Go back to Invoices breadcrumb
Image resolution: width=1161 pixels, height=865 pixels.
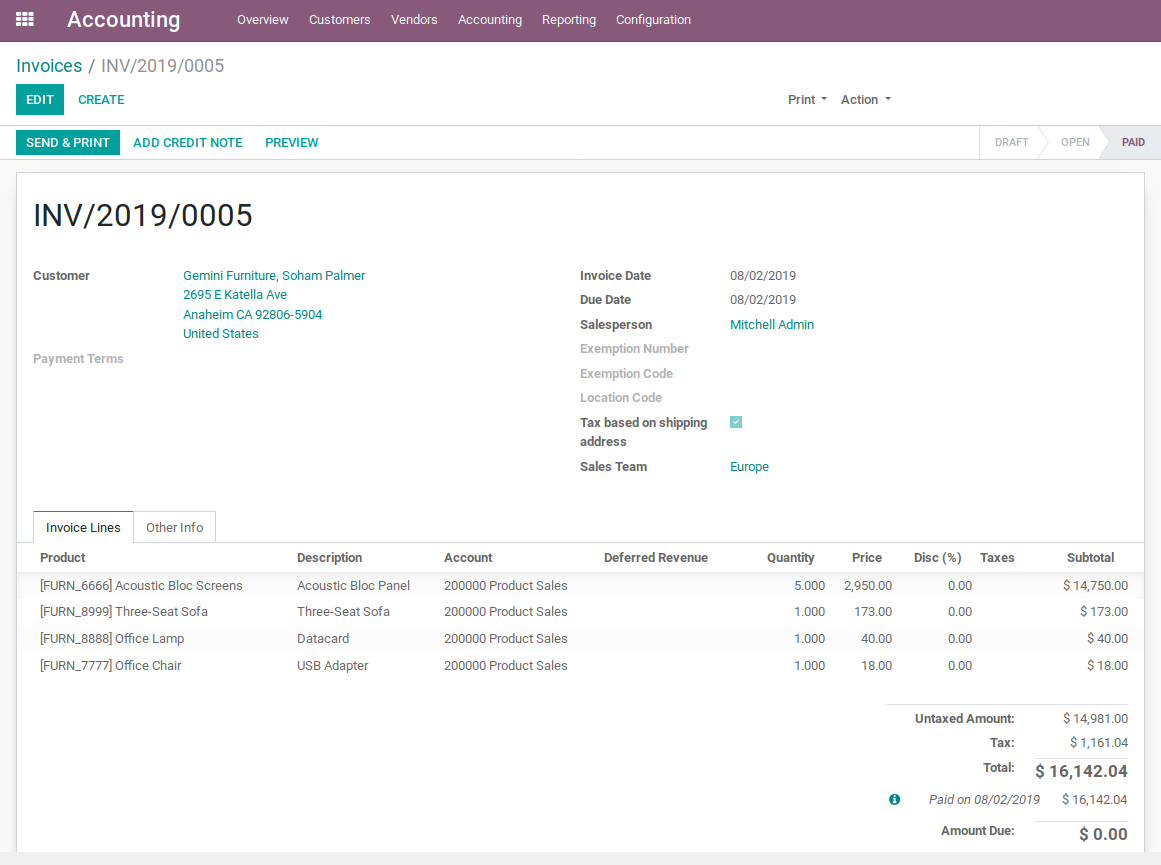pos(49,66)
